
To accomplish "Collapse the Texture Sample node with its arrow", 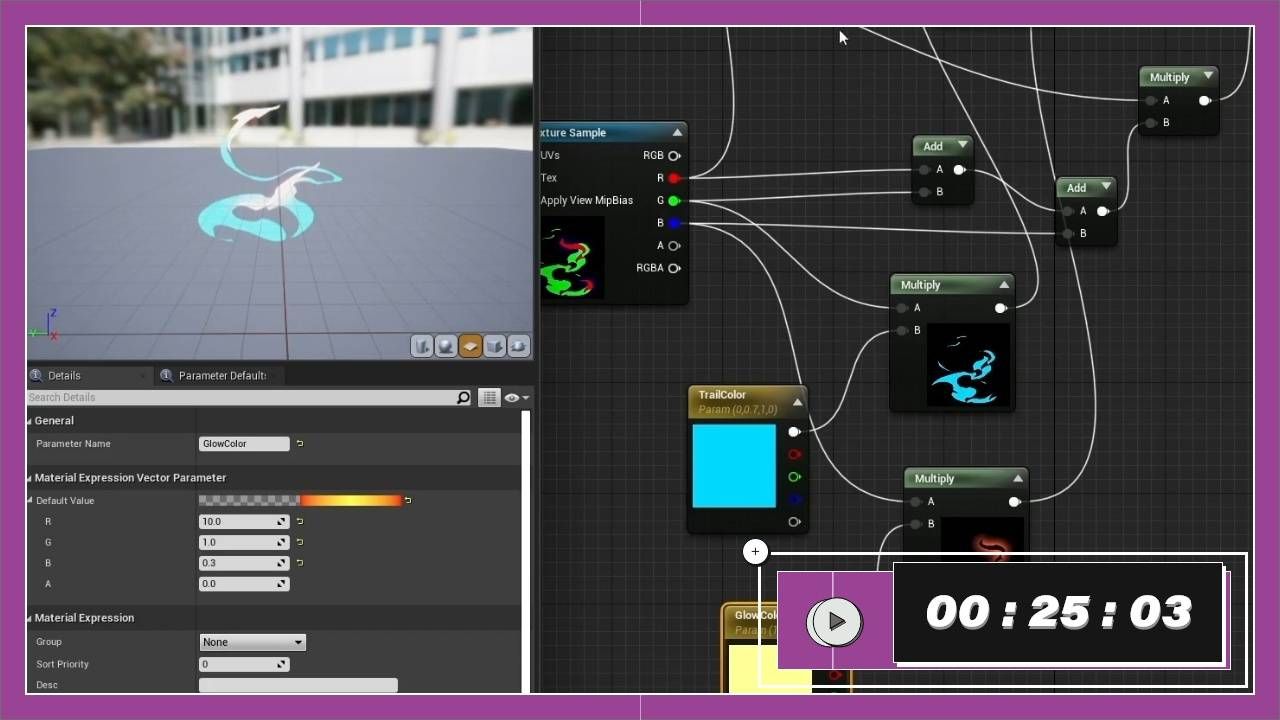I will coord(677,132).
